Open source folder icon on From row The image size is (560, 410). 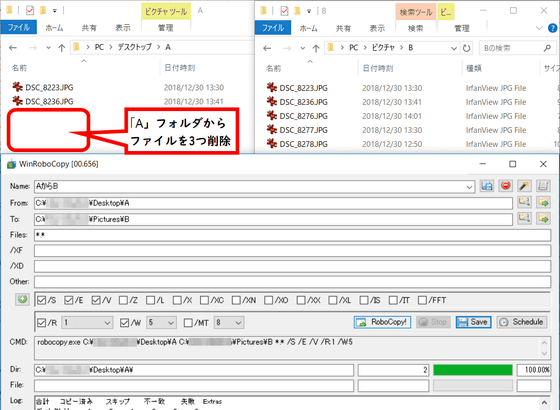pos(543,202)
